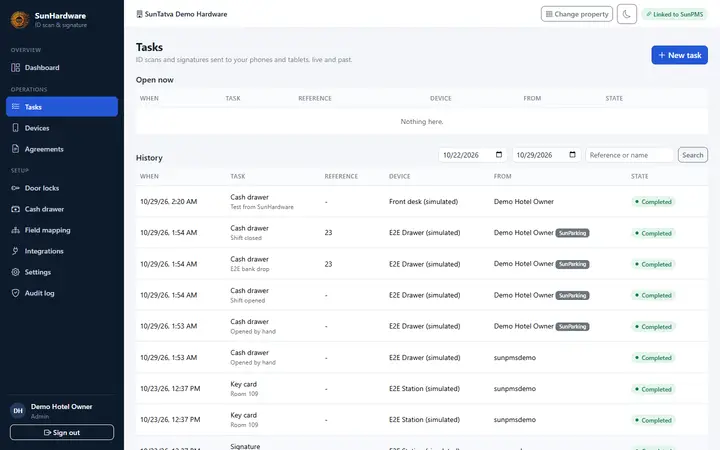Viewport: 720px width, 450px height.
Task: Click Completed status on Shift opened row
Action: pos(653,295)
